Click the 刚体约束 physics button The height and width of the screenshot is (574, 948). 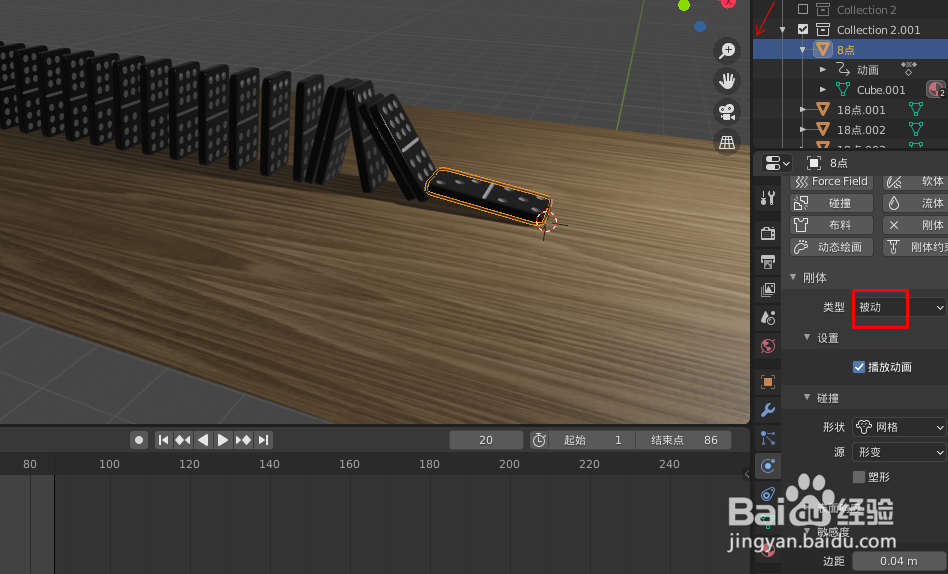[x=915, y=247]
